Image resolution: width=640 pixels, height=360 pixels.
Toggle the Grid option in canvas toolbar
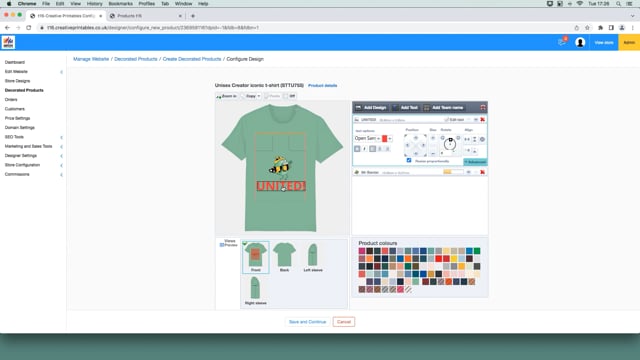coord(290,96)
